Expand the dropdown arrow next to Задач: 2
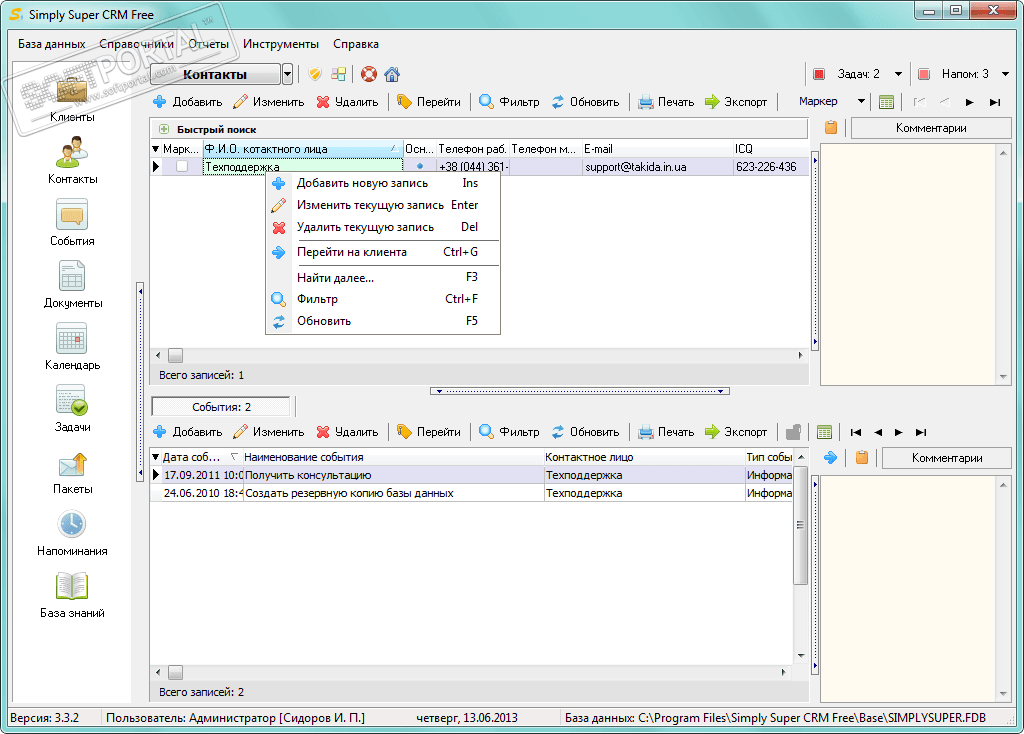 899,74
